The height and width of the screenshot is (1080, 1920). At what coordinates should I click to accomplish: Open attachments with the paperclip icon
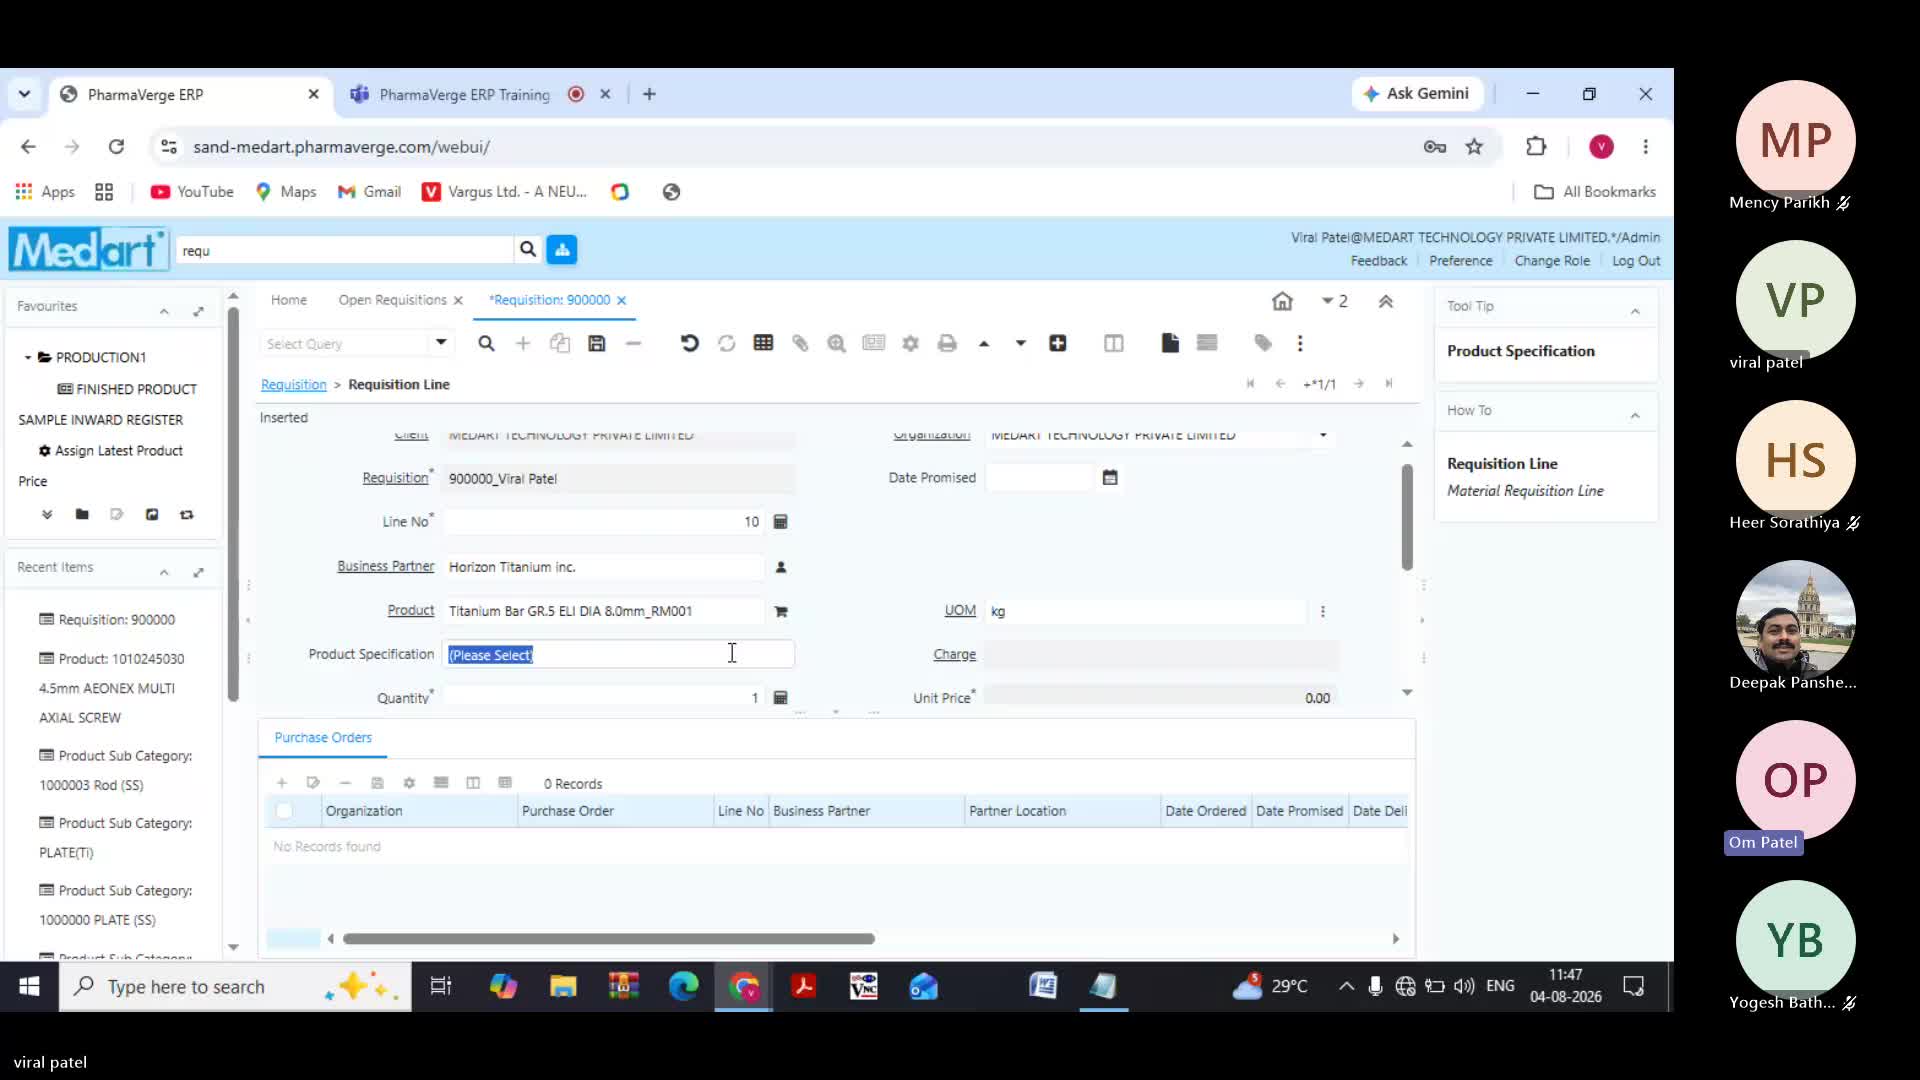click(800, 343)
